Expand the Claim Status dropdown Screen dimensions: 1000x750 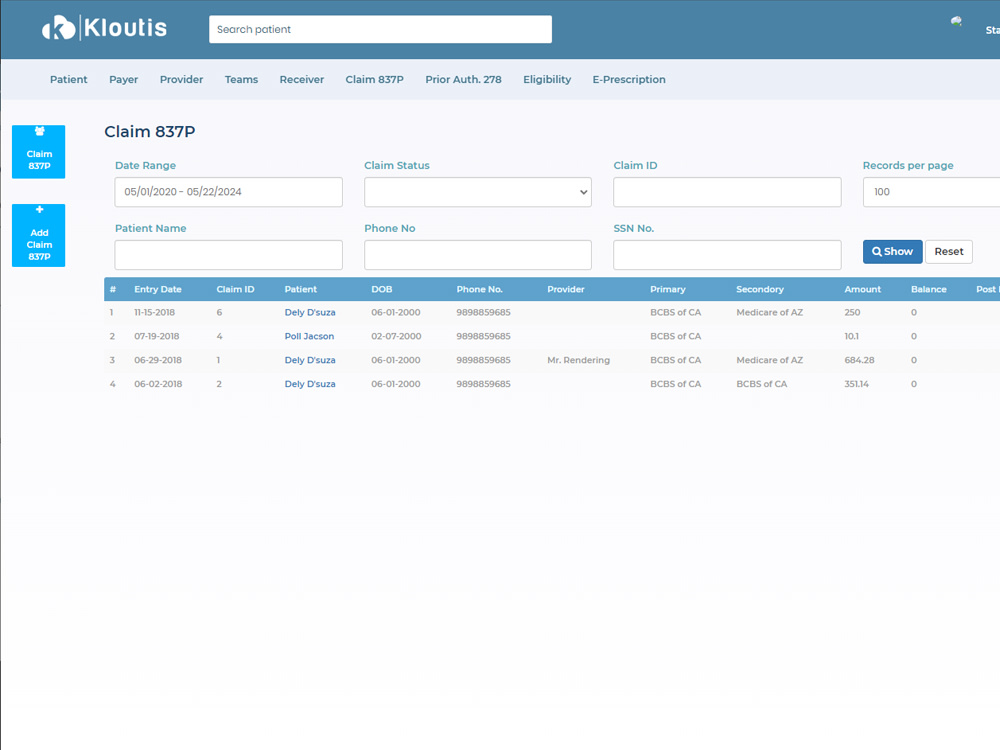(x=478, y=192)
